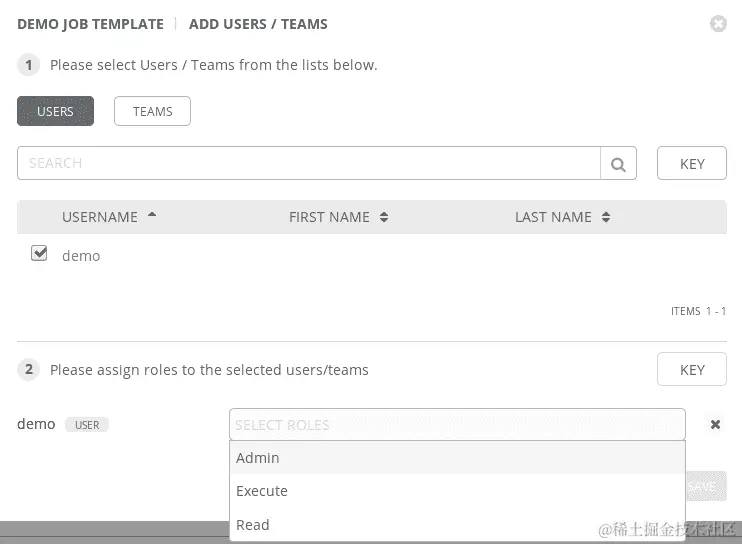742x544 pixels.
Task: Sort by Last Name arrows icon
Action: click(606, 217)
